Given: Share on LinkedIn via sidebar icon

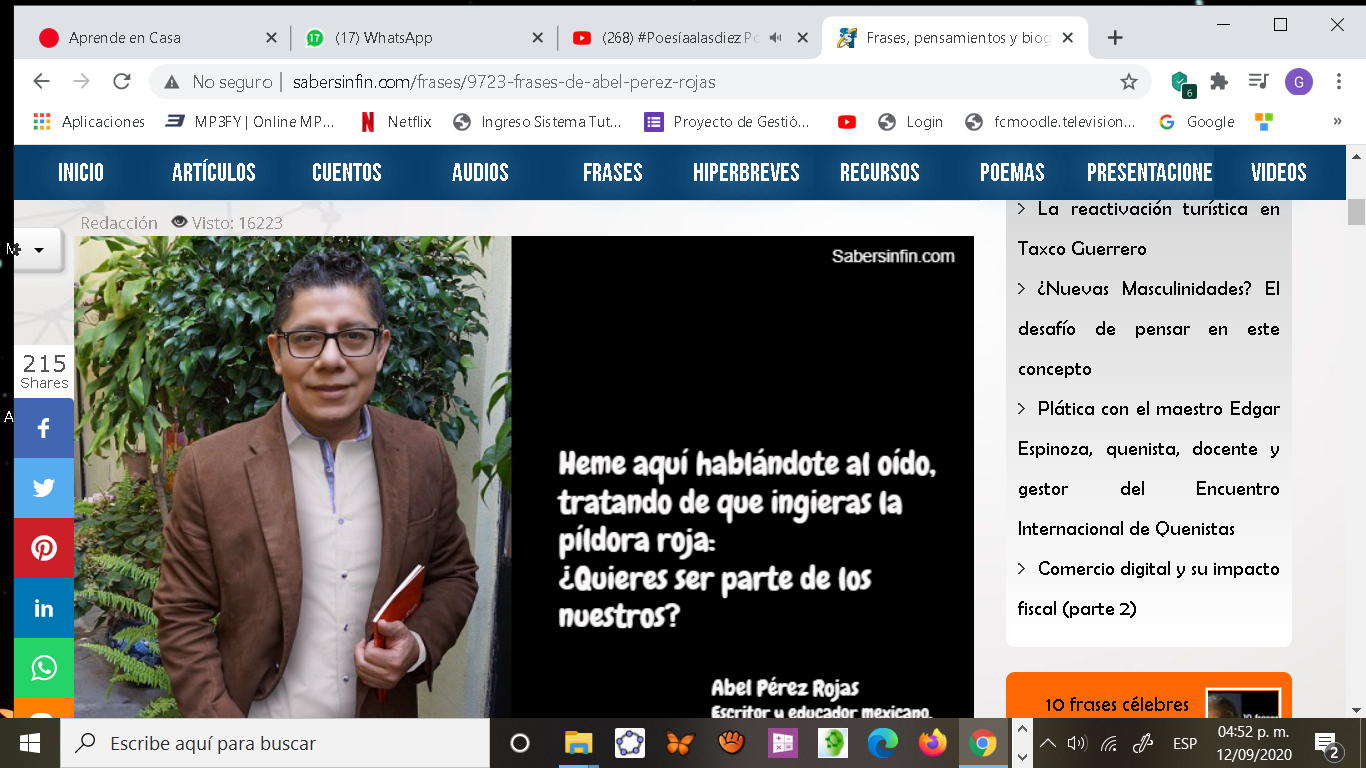Looking at the screenshot, I should tap(44, 608).
